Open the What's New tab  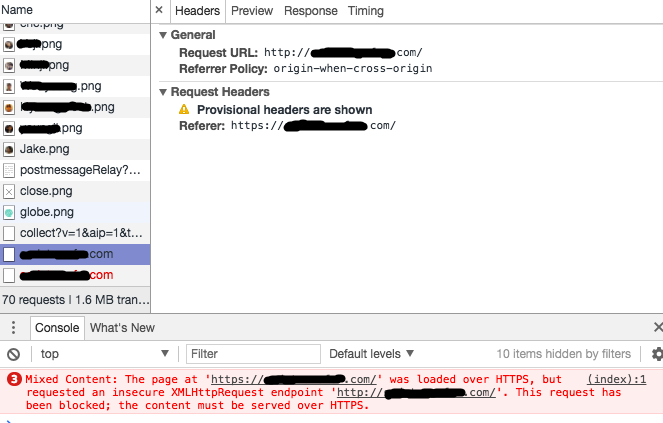click(122, 328)
